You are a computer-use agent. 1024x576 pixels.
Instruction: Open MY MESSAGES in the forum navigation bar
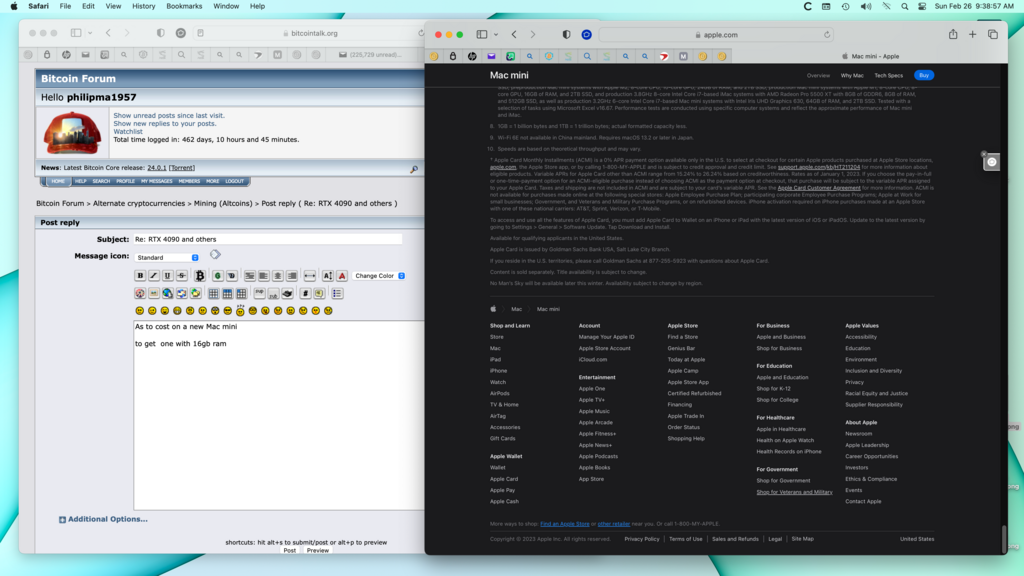click(x=157, y=182)
